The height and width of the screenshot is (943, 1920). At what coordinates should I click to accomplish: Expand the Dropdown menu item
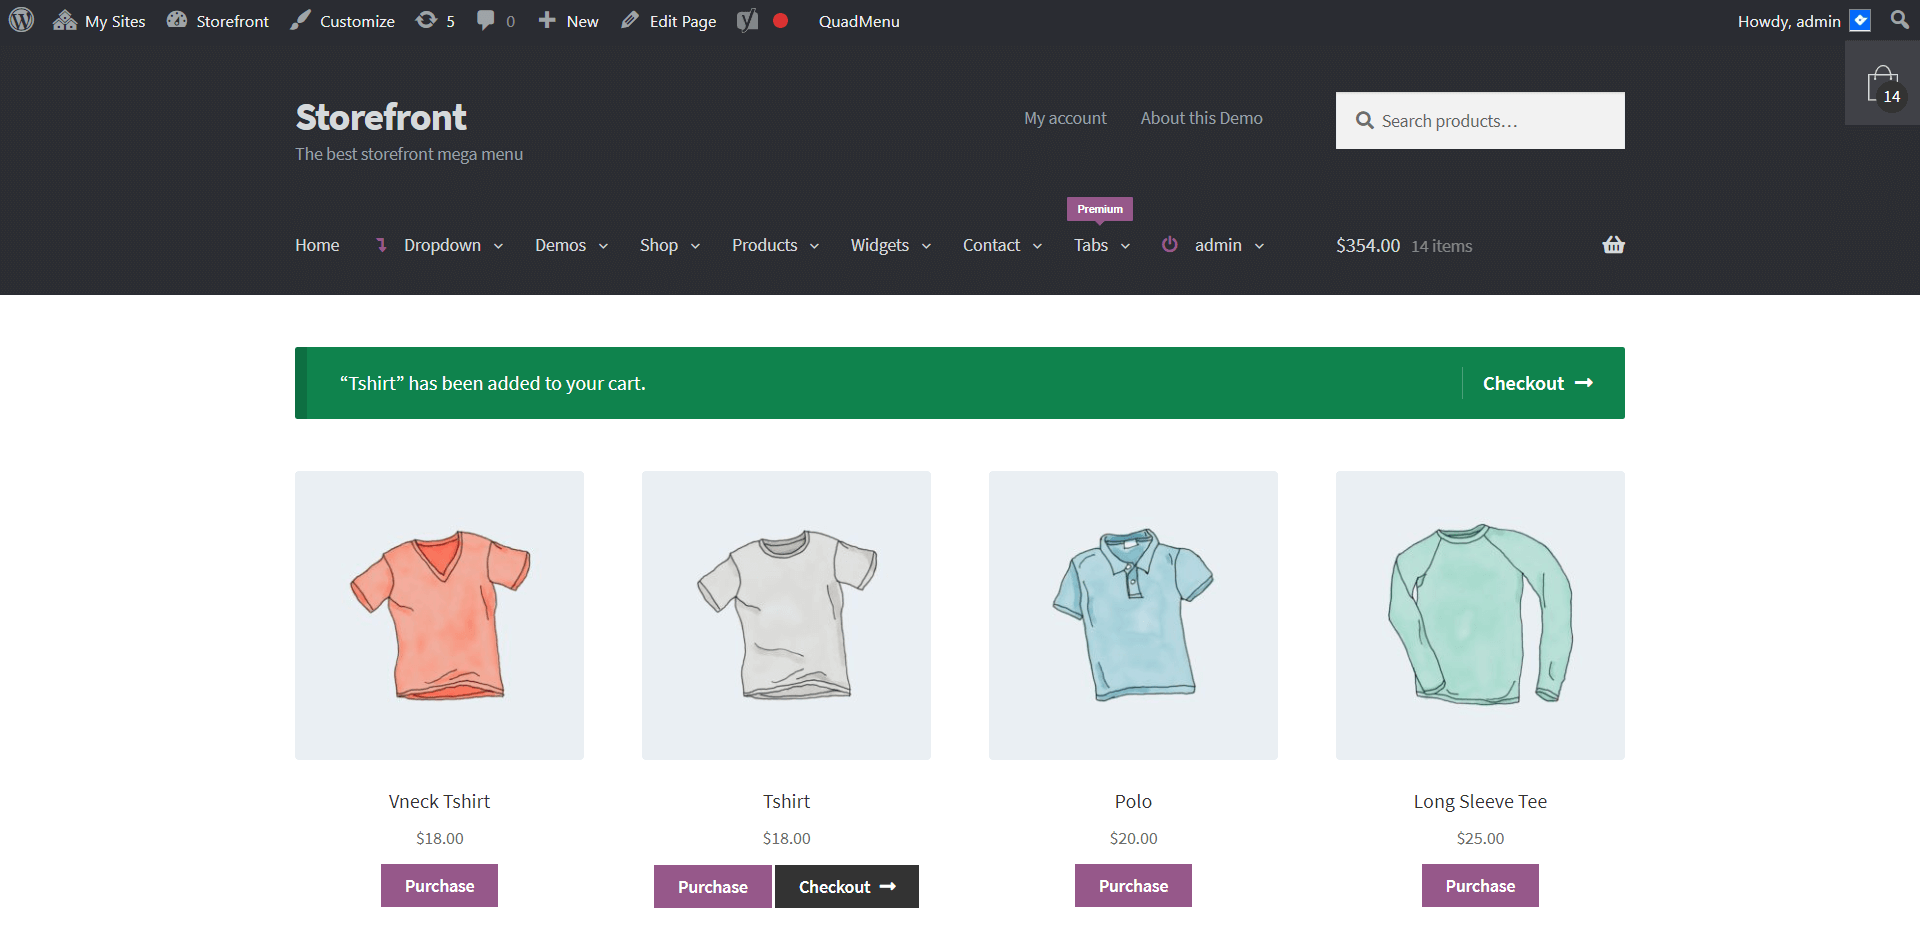coord(442,245)
